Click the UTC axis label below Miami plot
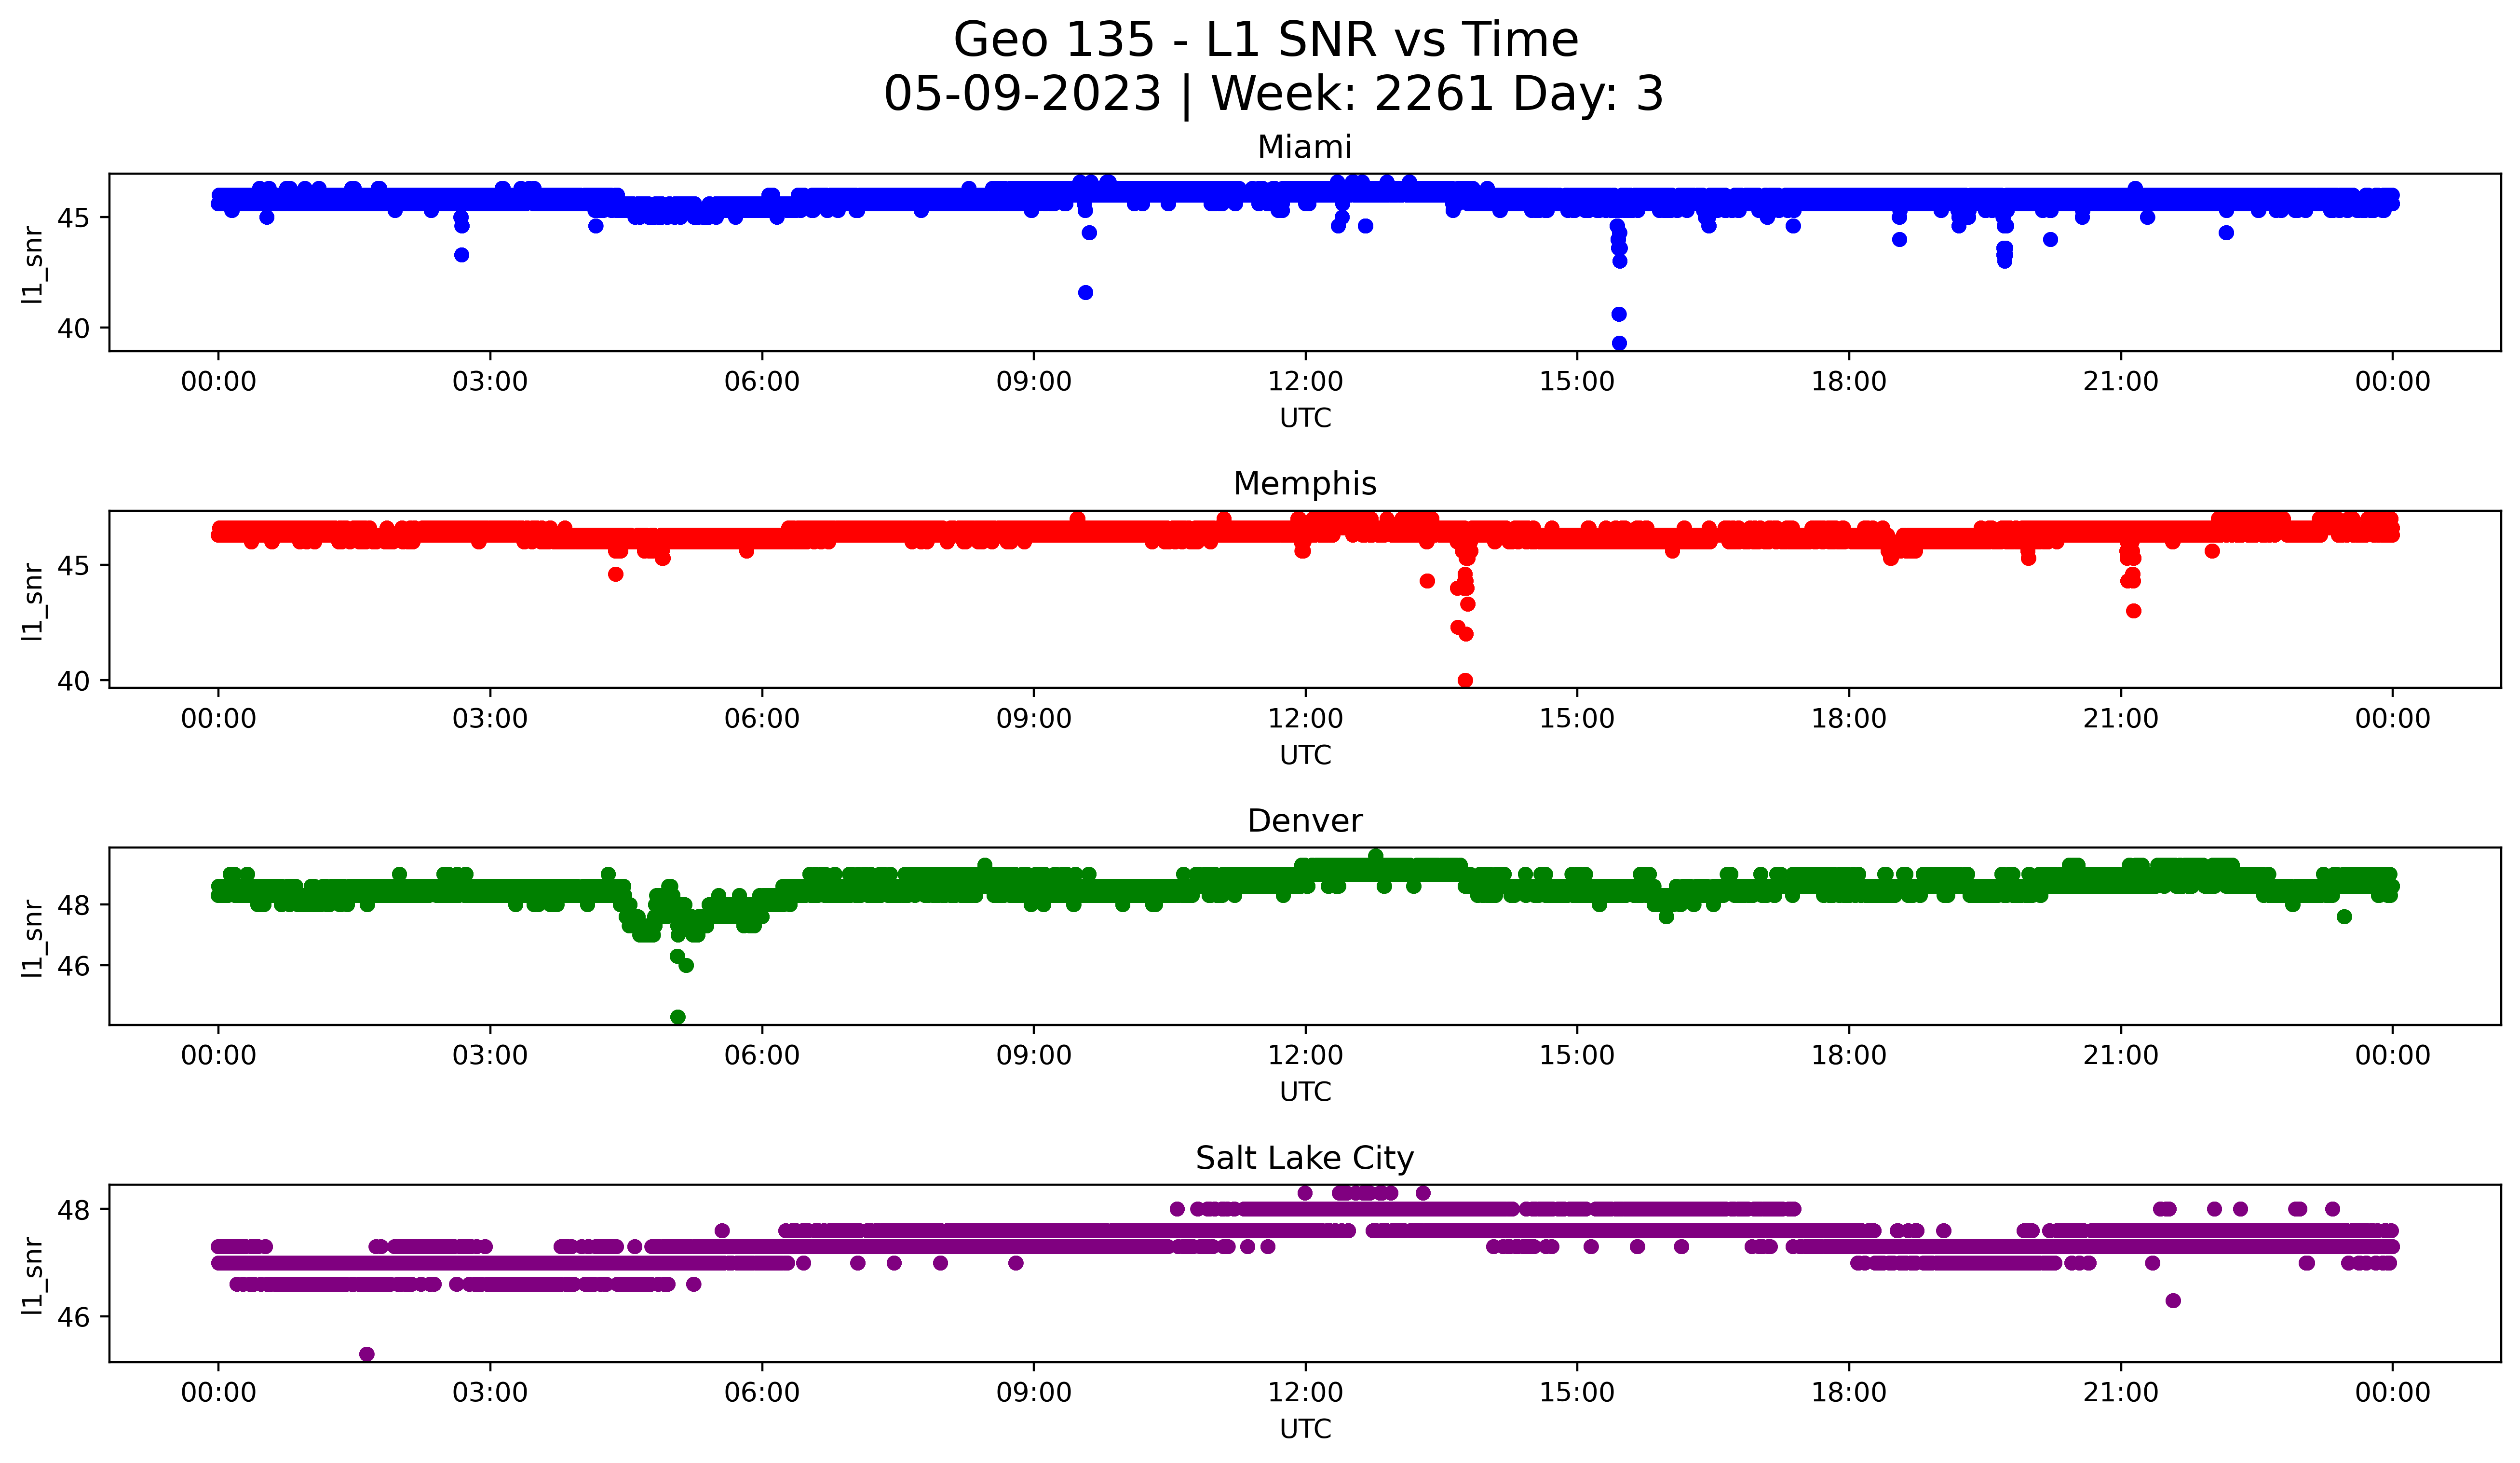Screen dimensions: 2520x1463 (x=1305, y=418)
